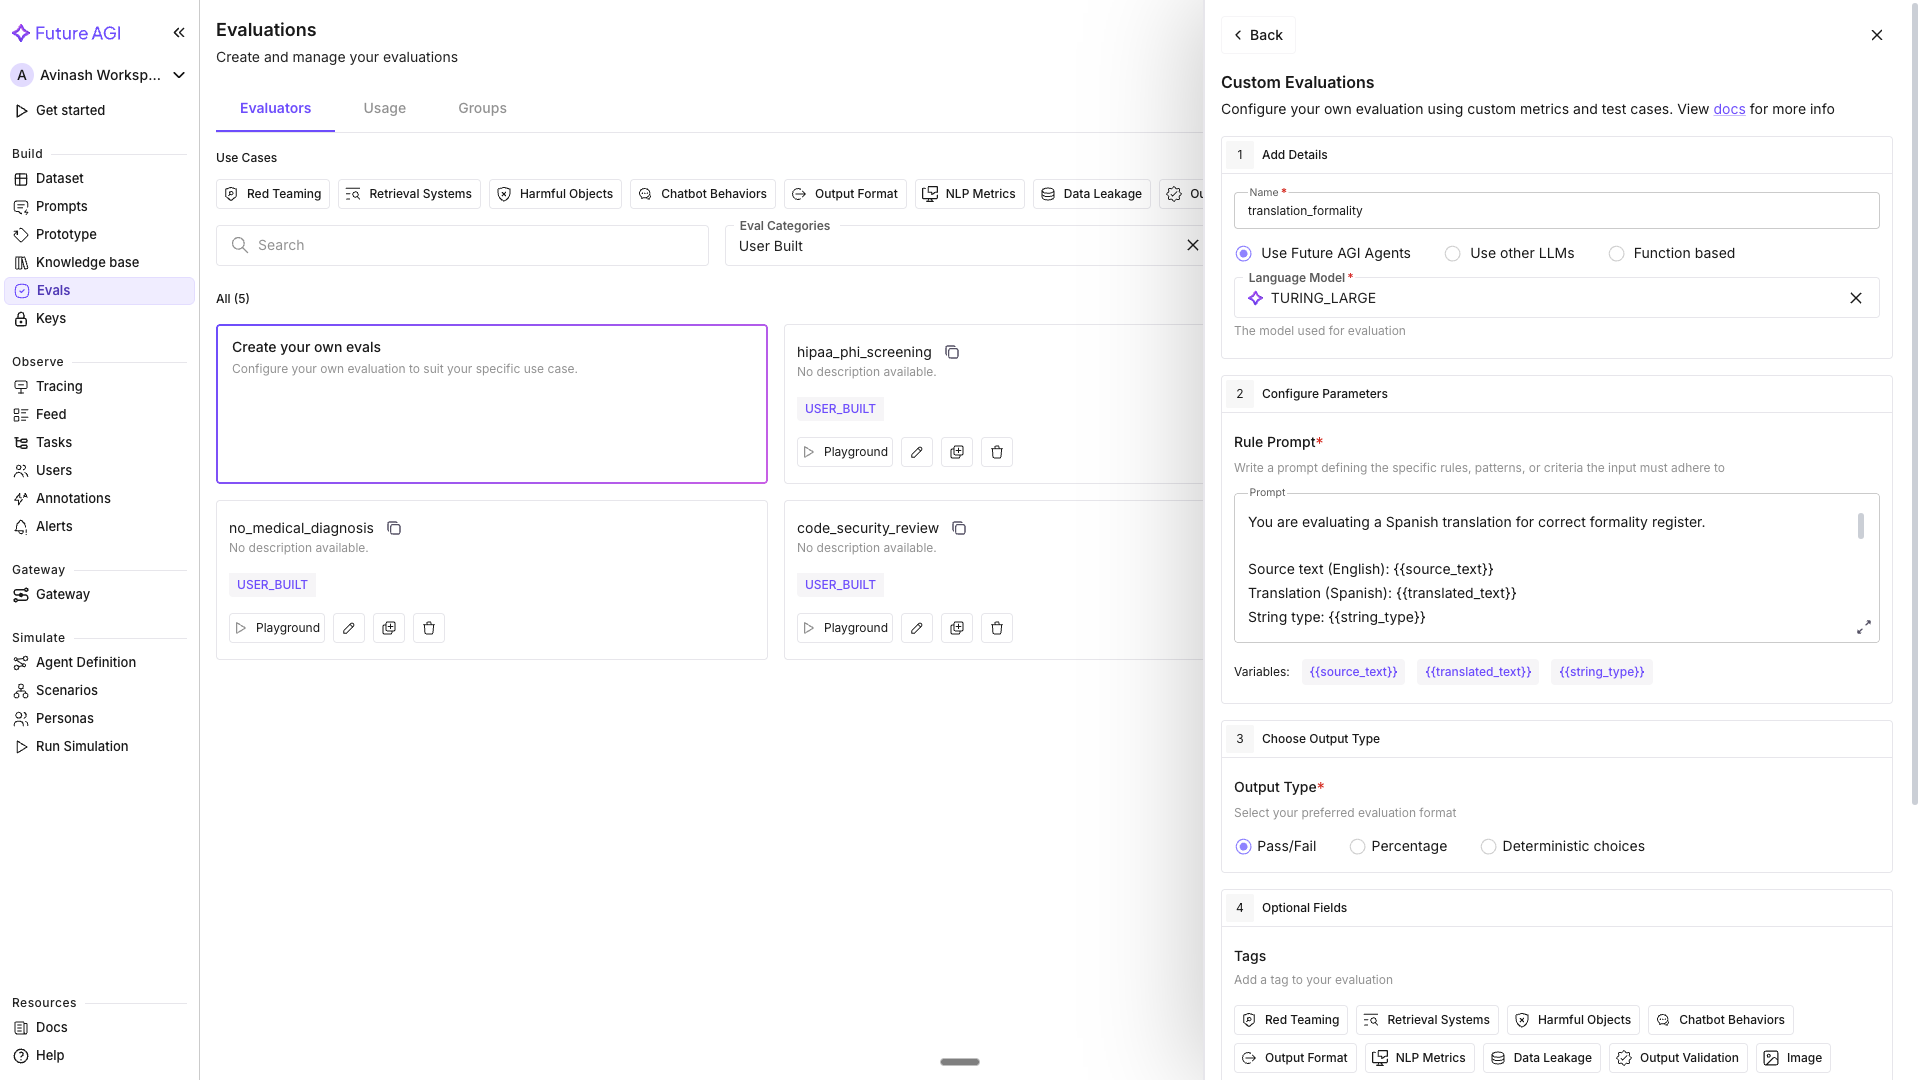Image resolution: width=1920 pixels, height=1080 pixels.
Task: Select the Use other LLMs option
Action: [1453, 254]
